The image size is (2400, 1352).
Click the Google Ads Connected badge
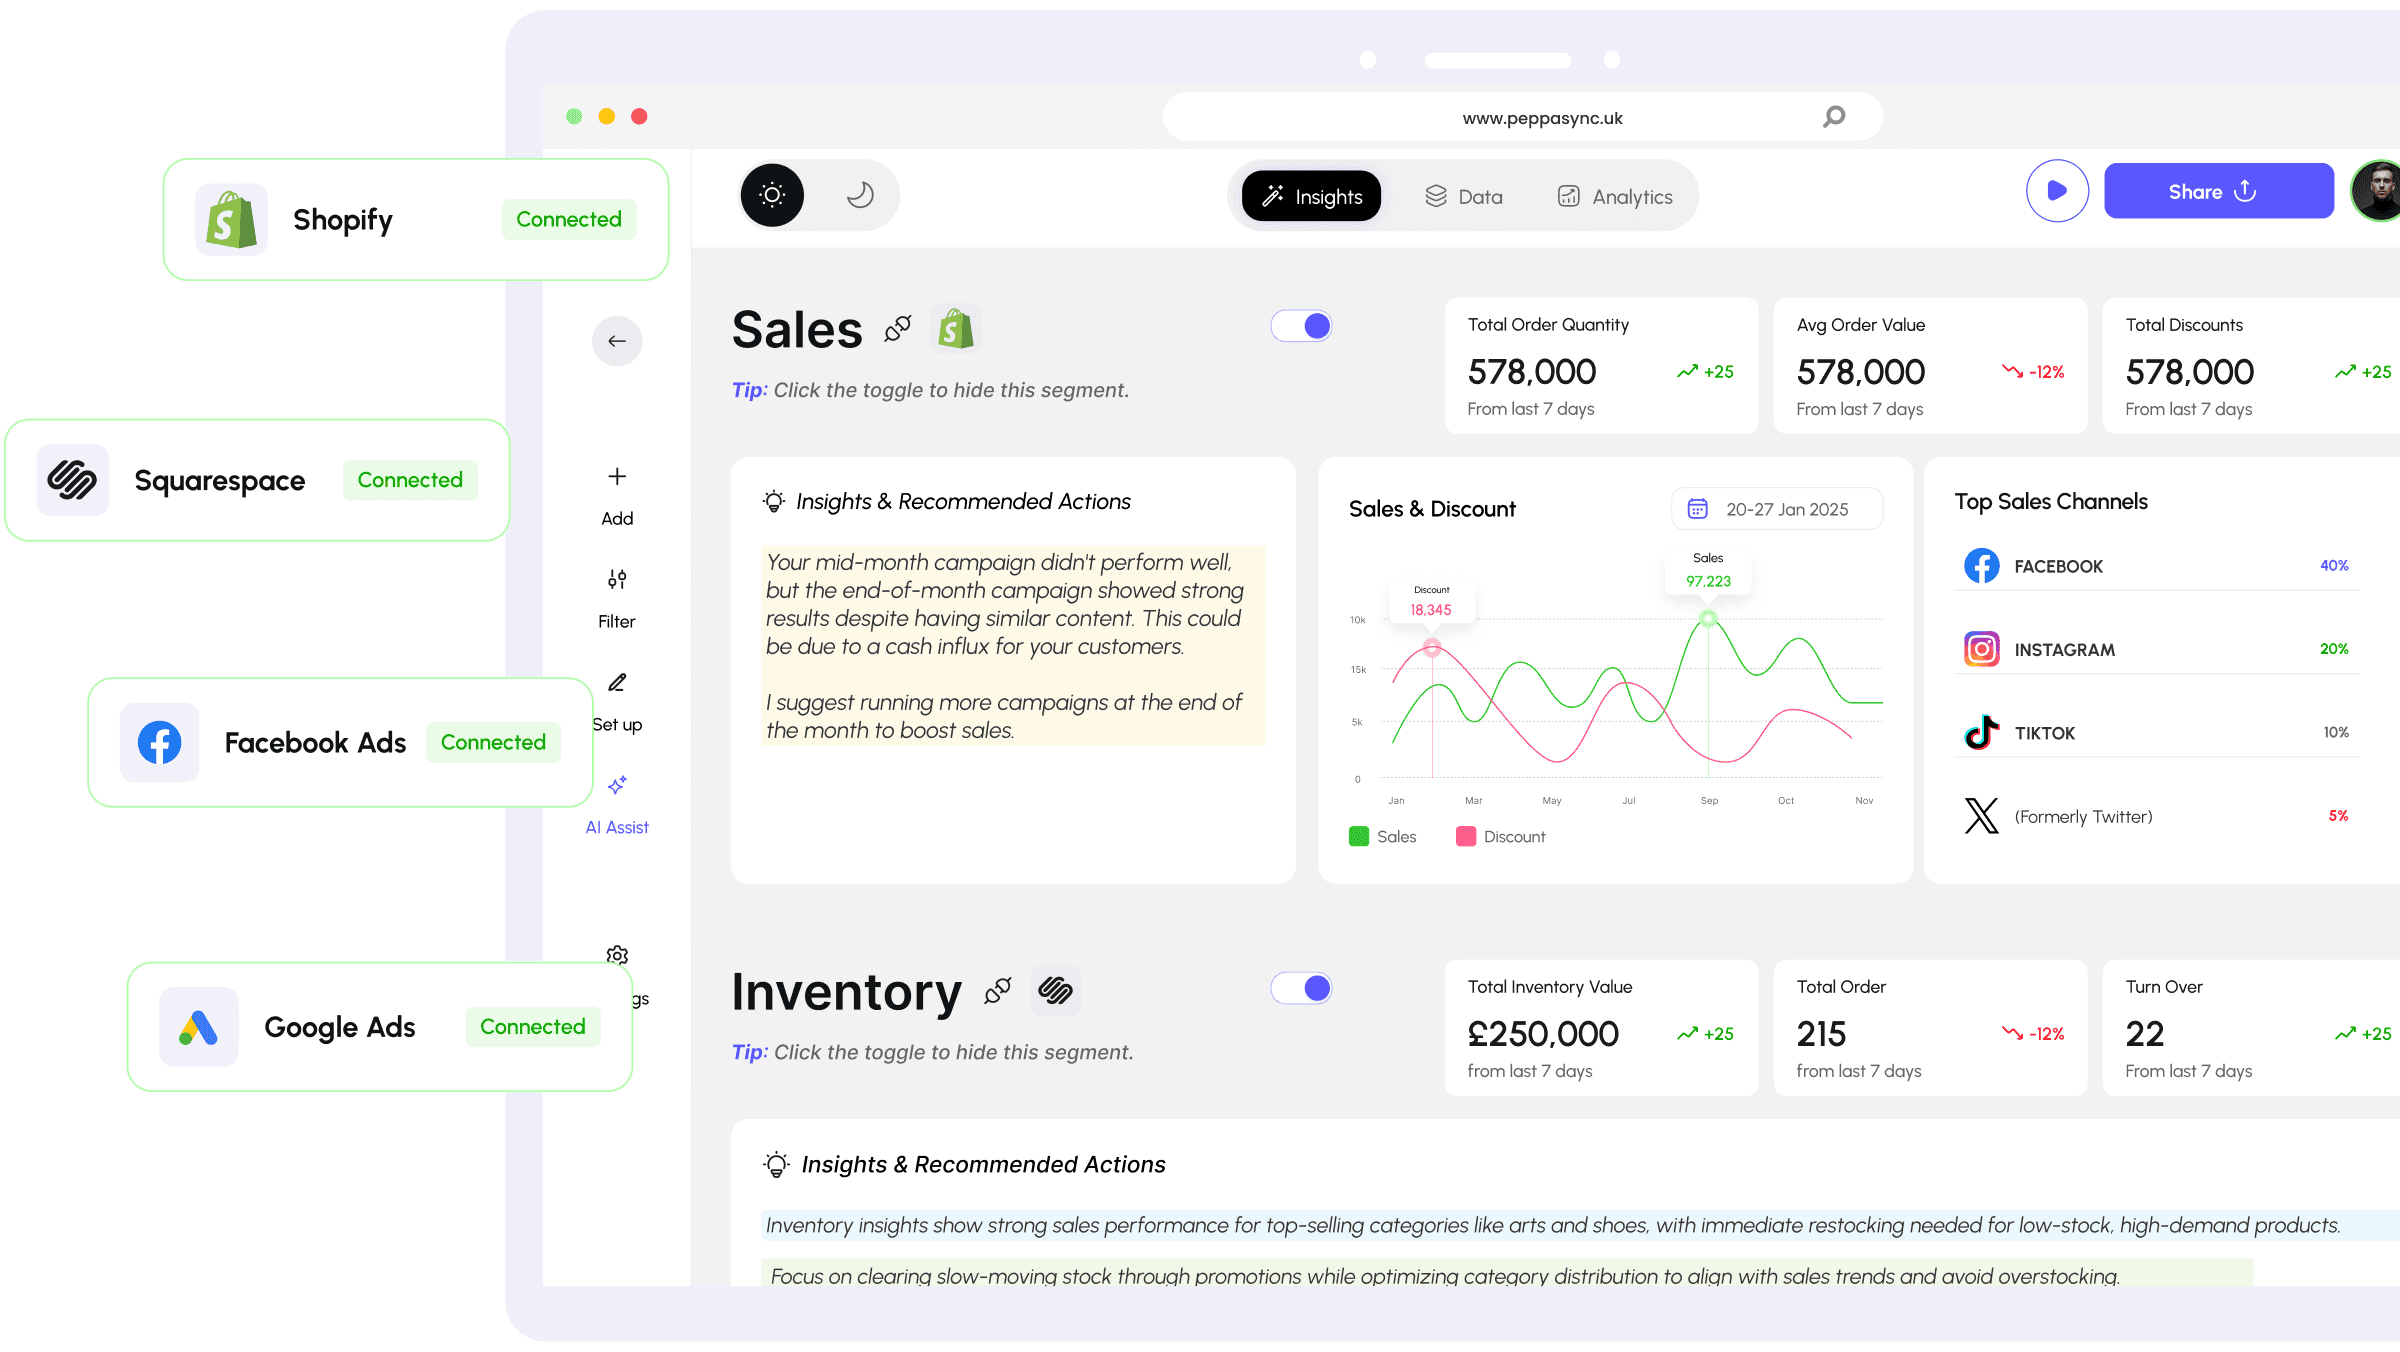coord(533,1027)
